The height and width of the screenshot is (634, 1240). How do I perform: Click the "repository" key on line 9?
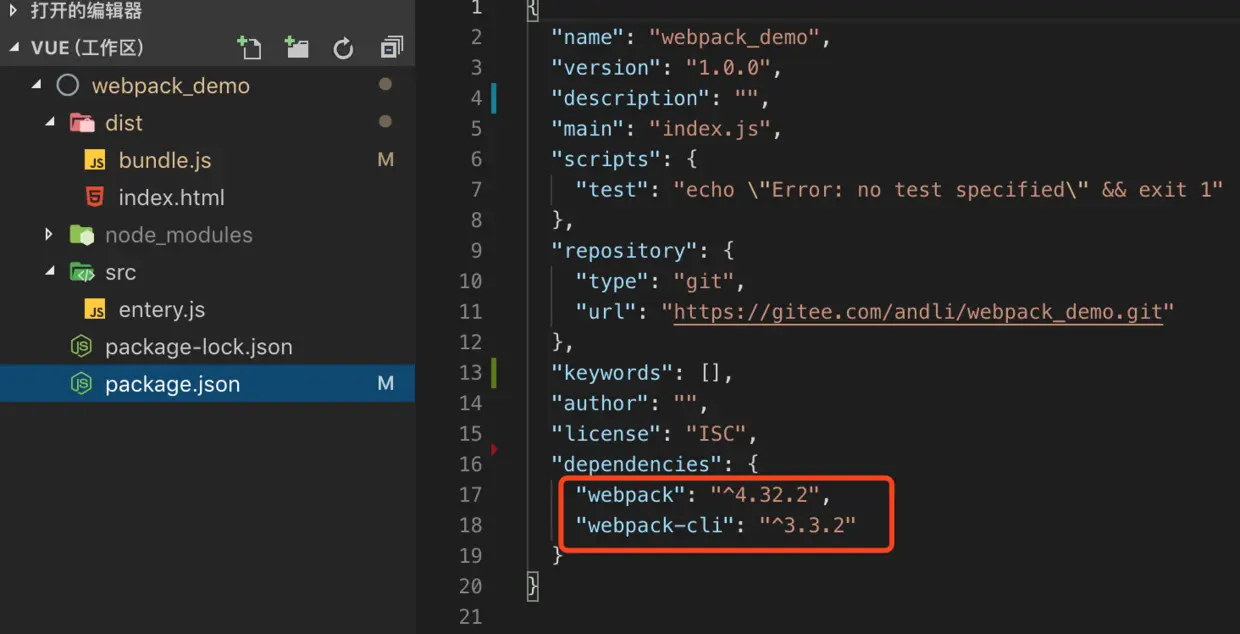pos(624,250)
